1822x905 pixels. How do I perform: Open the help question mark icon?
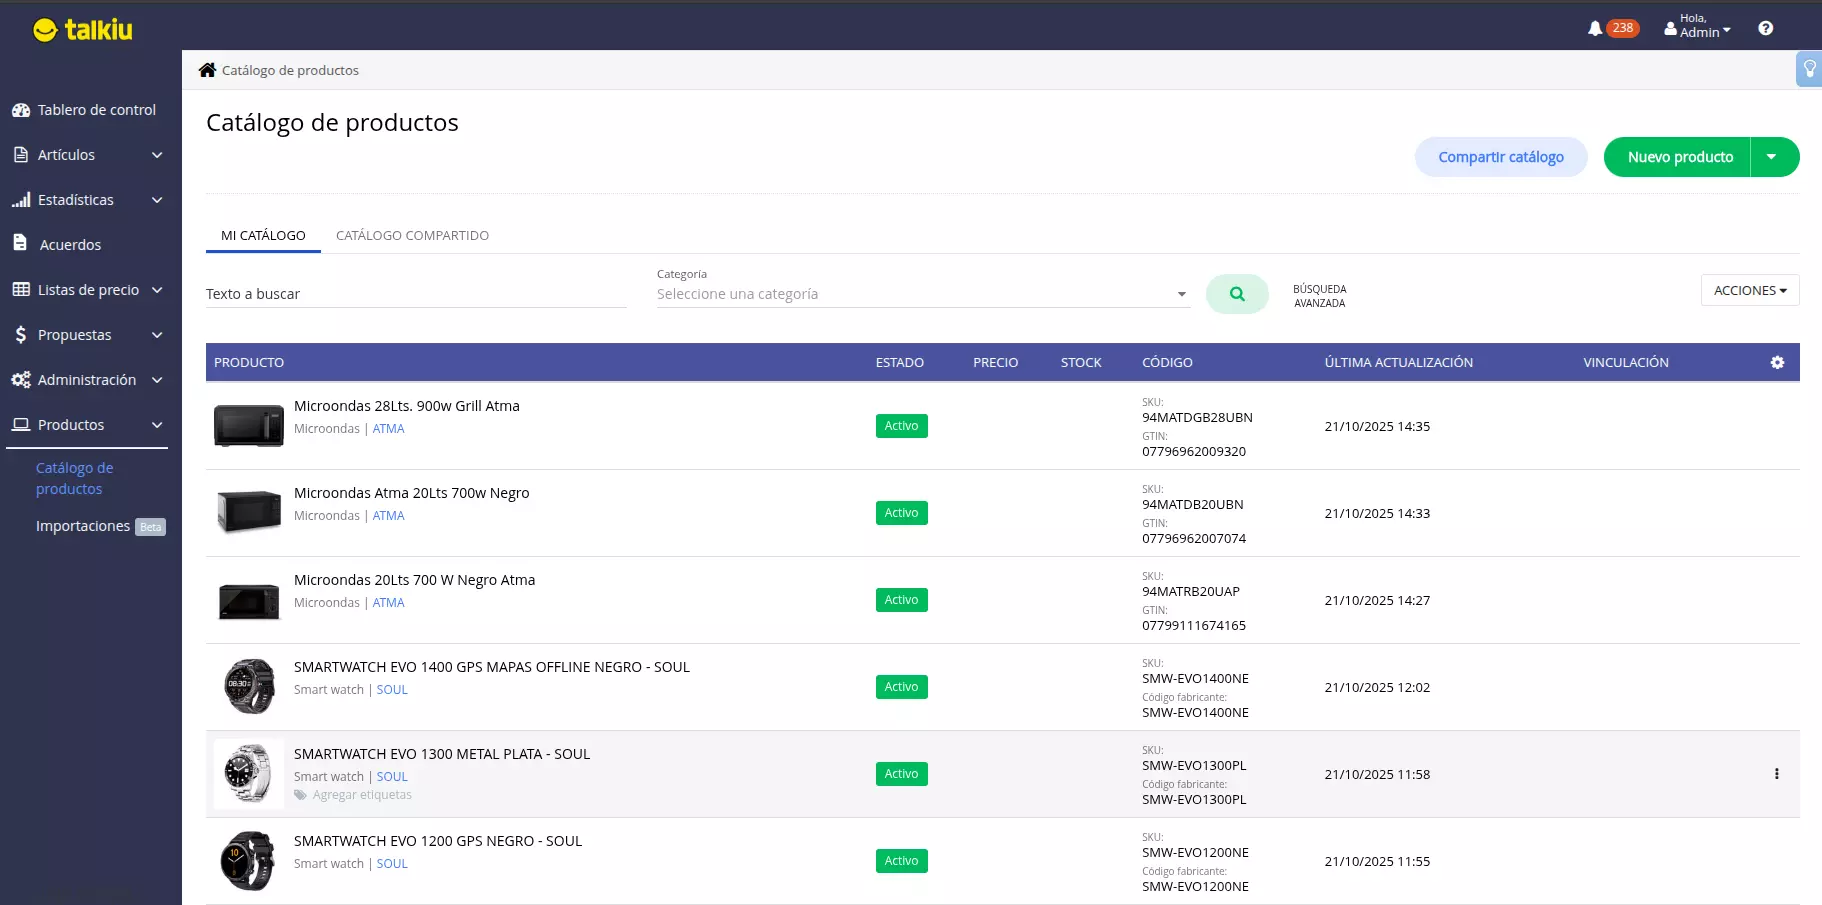point(1765,29)
